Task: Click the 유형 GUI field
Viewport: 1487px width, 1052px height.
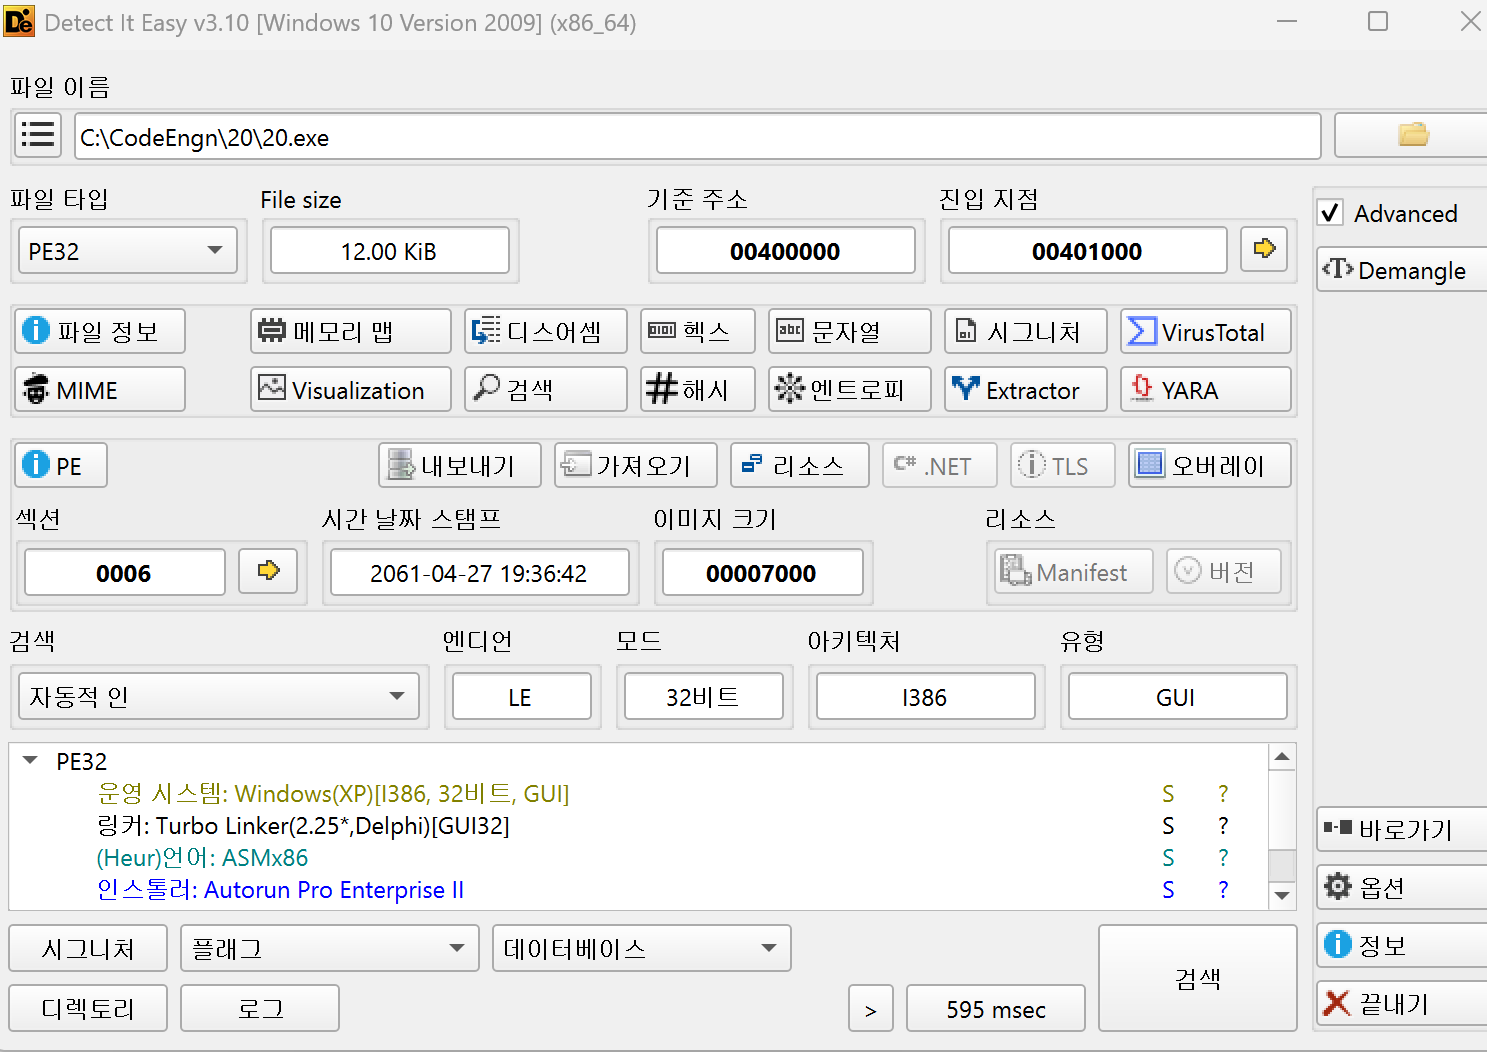Action: click(1178, 696)
